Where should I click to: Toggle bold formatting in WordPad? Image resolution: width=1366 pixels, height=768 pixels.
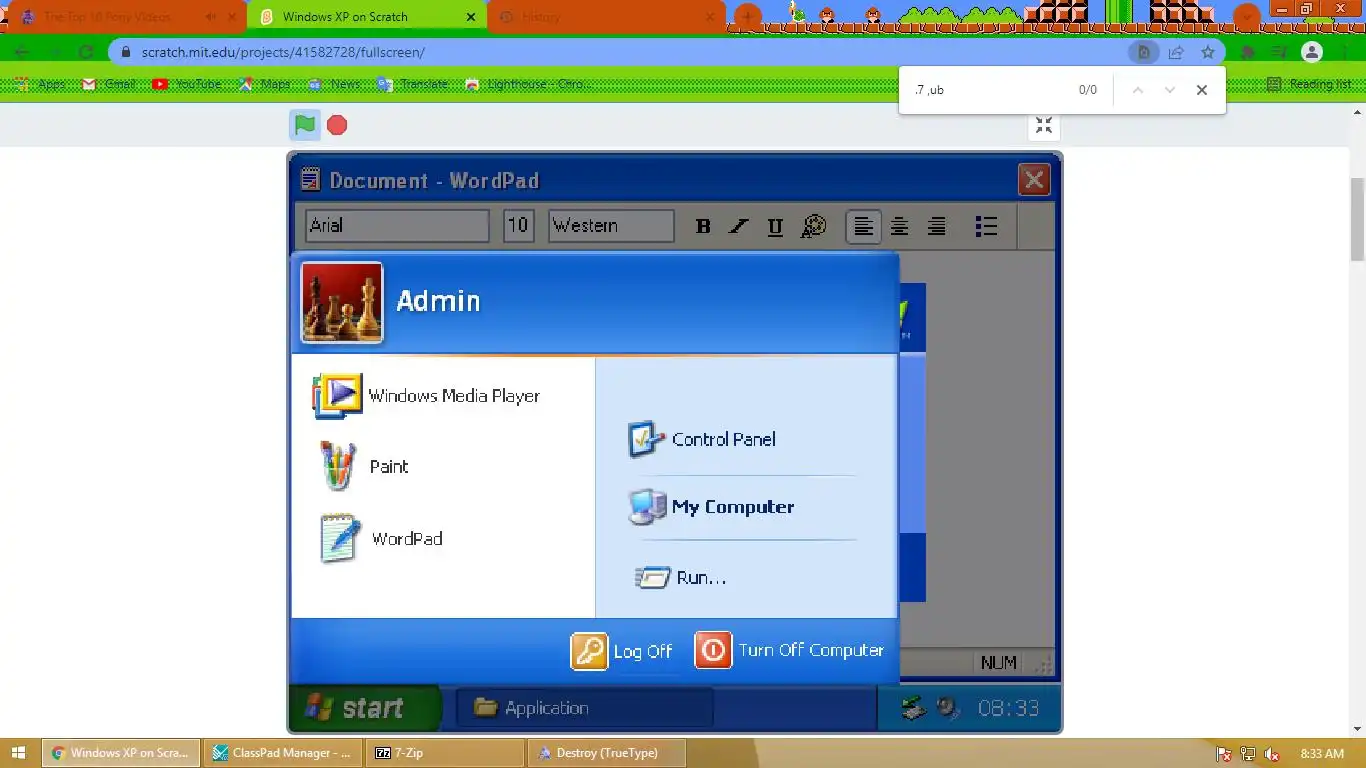(703, 226)
